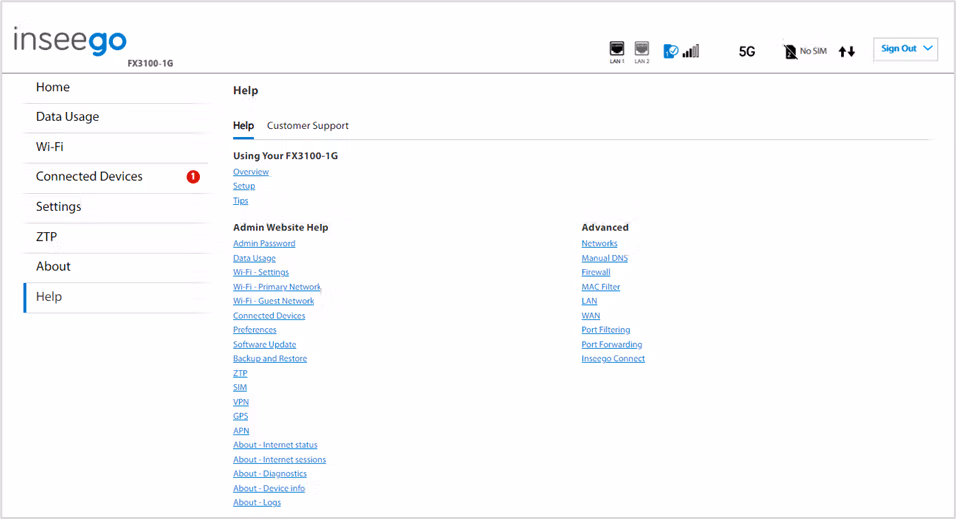Open Data Usage in sidebar
Viewport: 956px width, 519px height.
coord(116,117)
